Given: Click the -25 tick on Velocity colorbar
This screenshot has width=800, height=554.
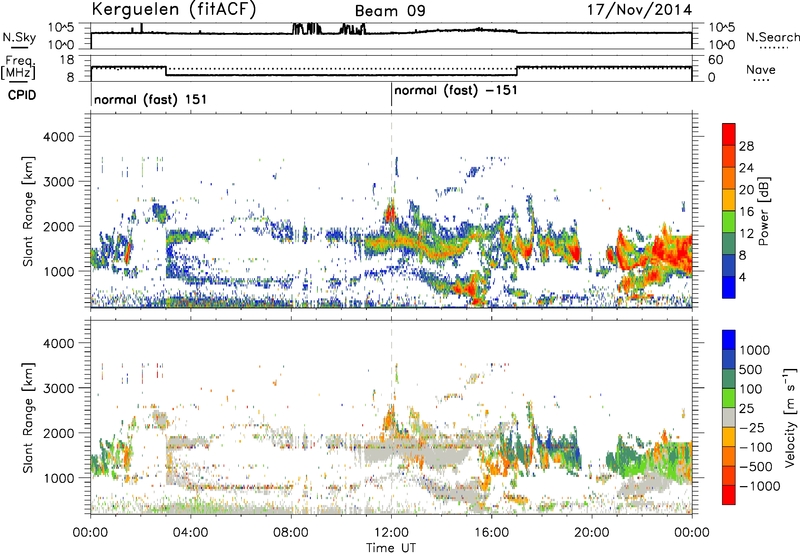Looking at the screenshot, I should tap(752, 427).
